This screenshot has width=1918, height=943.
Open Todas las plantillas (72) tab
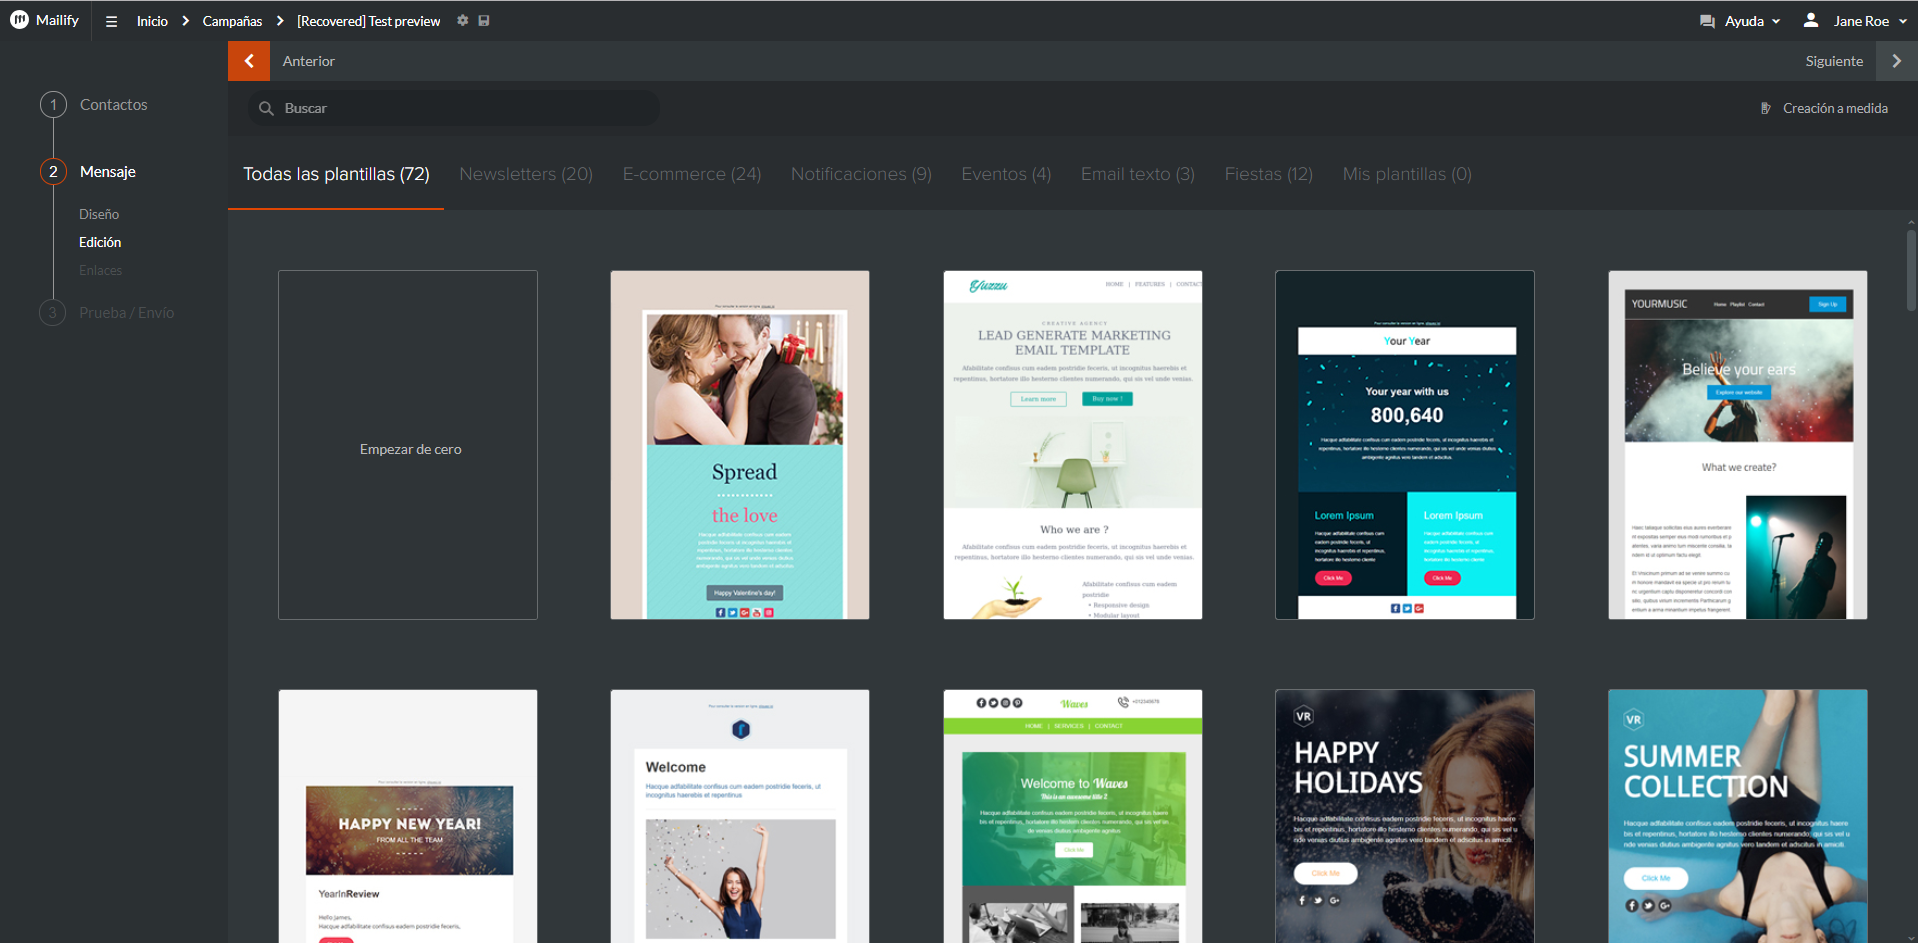click(x=336, y=174)
